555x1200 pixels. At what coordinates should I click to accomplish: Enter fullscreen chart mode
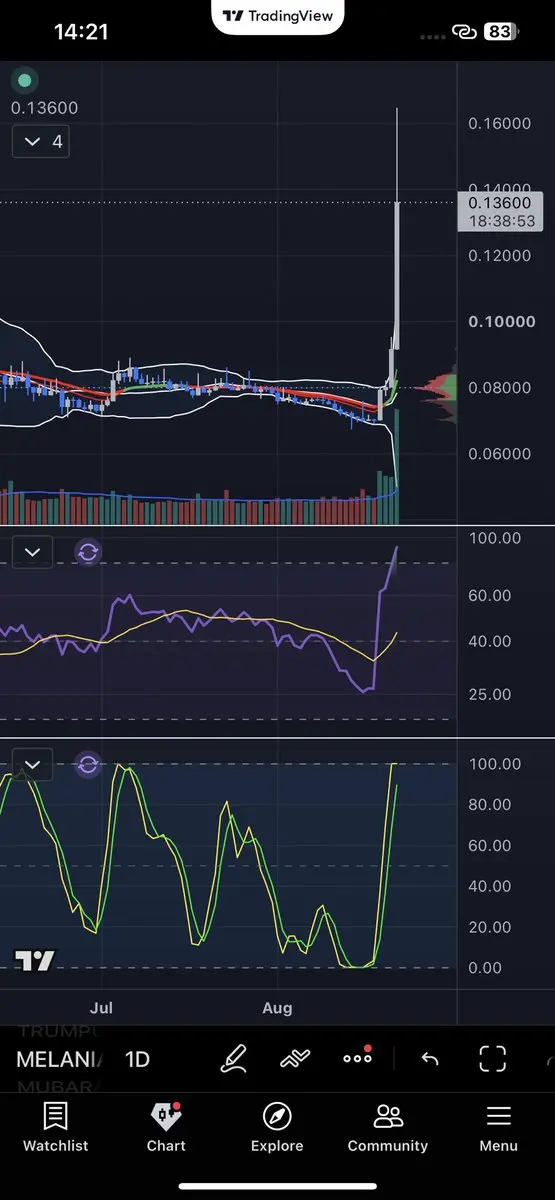tap(493, 1059)
